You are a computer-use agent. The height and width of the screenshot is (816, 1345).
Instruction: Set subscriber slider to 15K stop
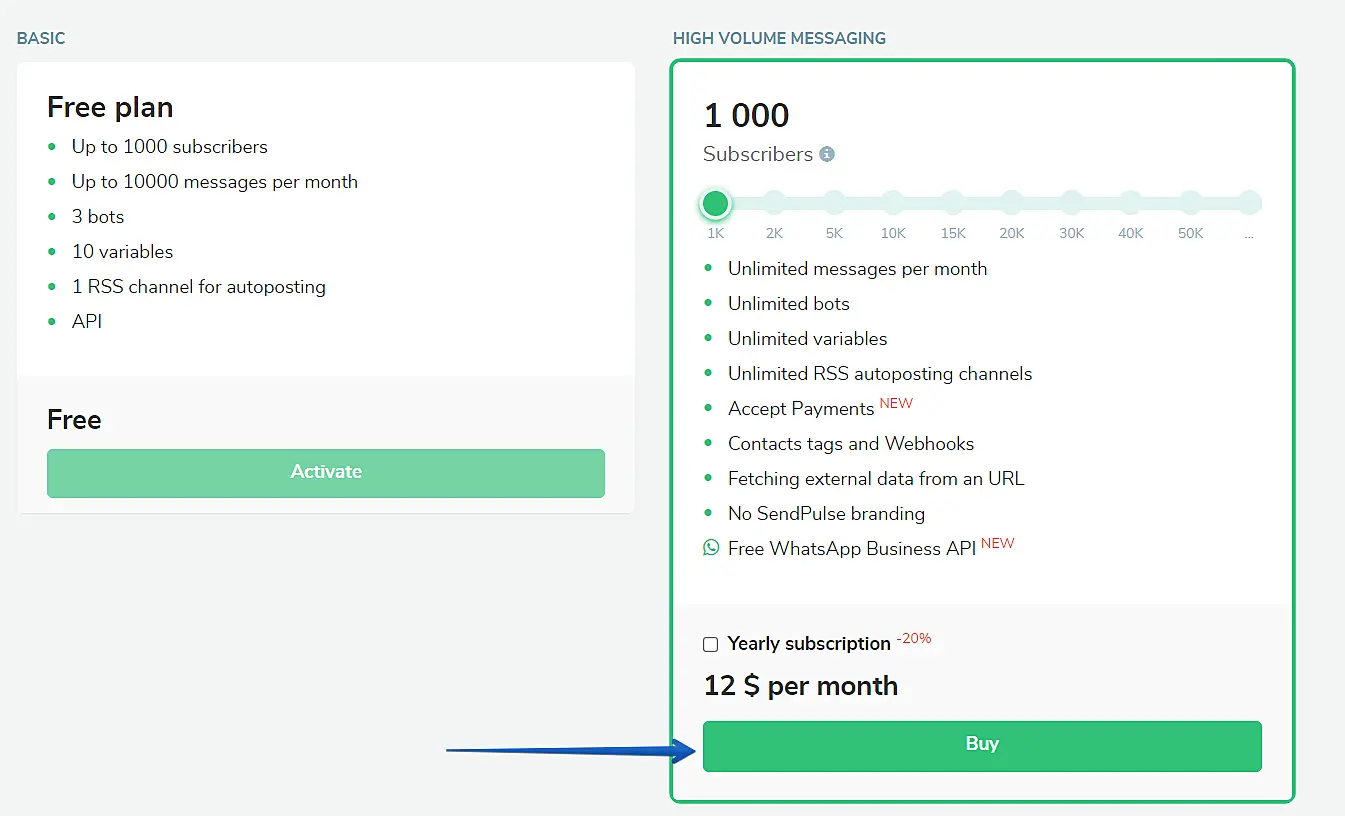point(953,204)
